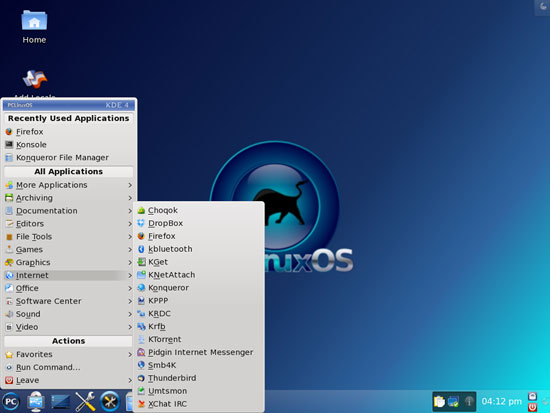Expand the Graphics category arrow
Screen dimensions: 550x413
coord(130,262)
